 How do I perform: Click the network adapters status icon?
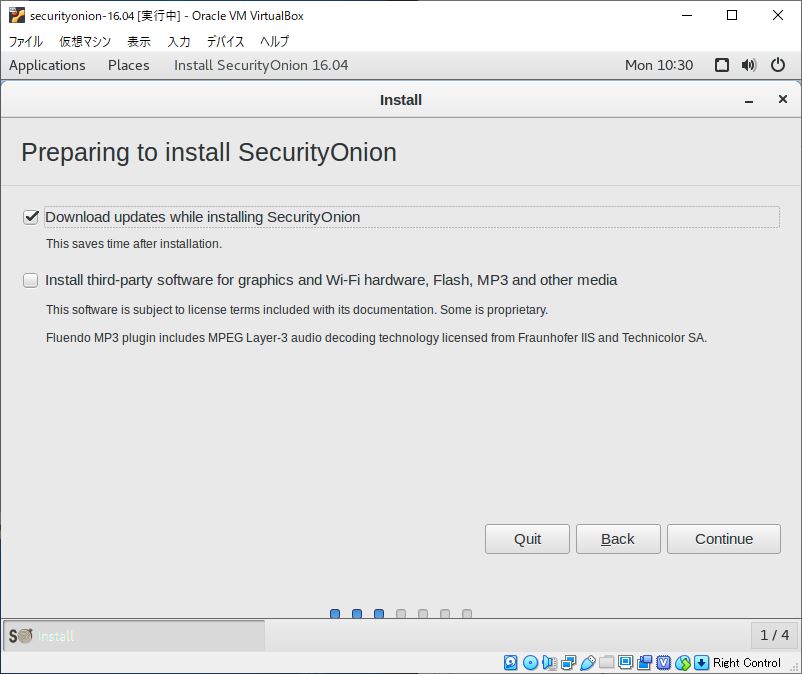coord(568,663)
